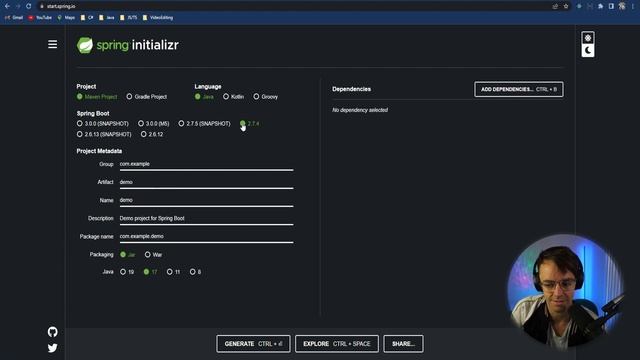Image resolution: width=640 pixels, height=360 pixels.
Task: Click the Generate button
Action: [253, 344]
